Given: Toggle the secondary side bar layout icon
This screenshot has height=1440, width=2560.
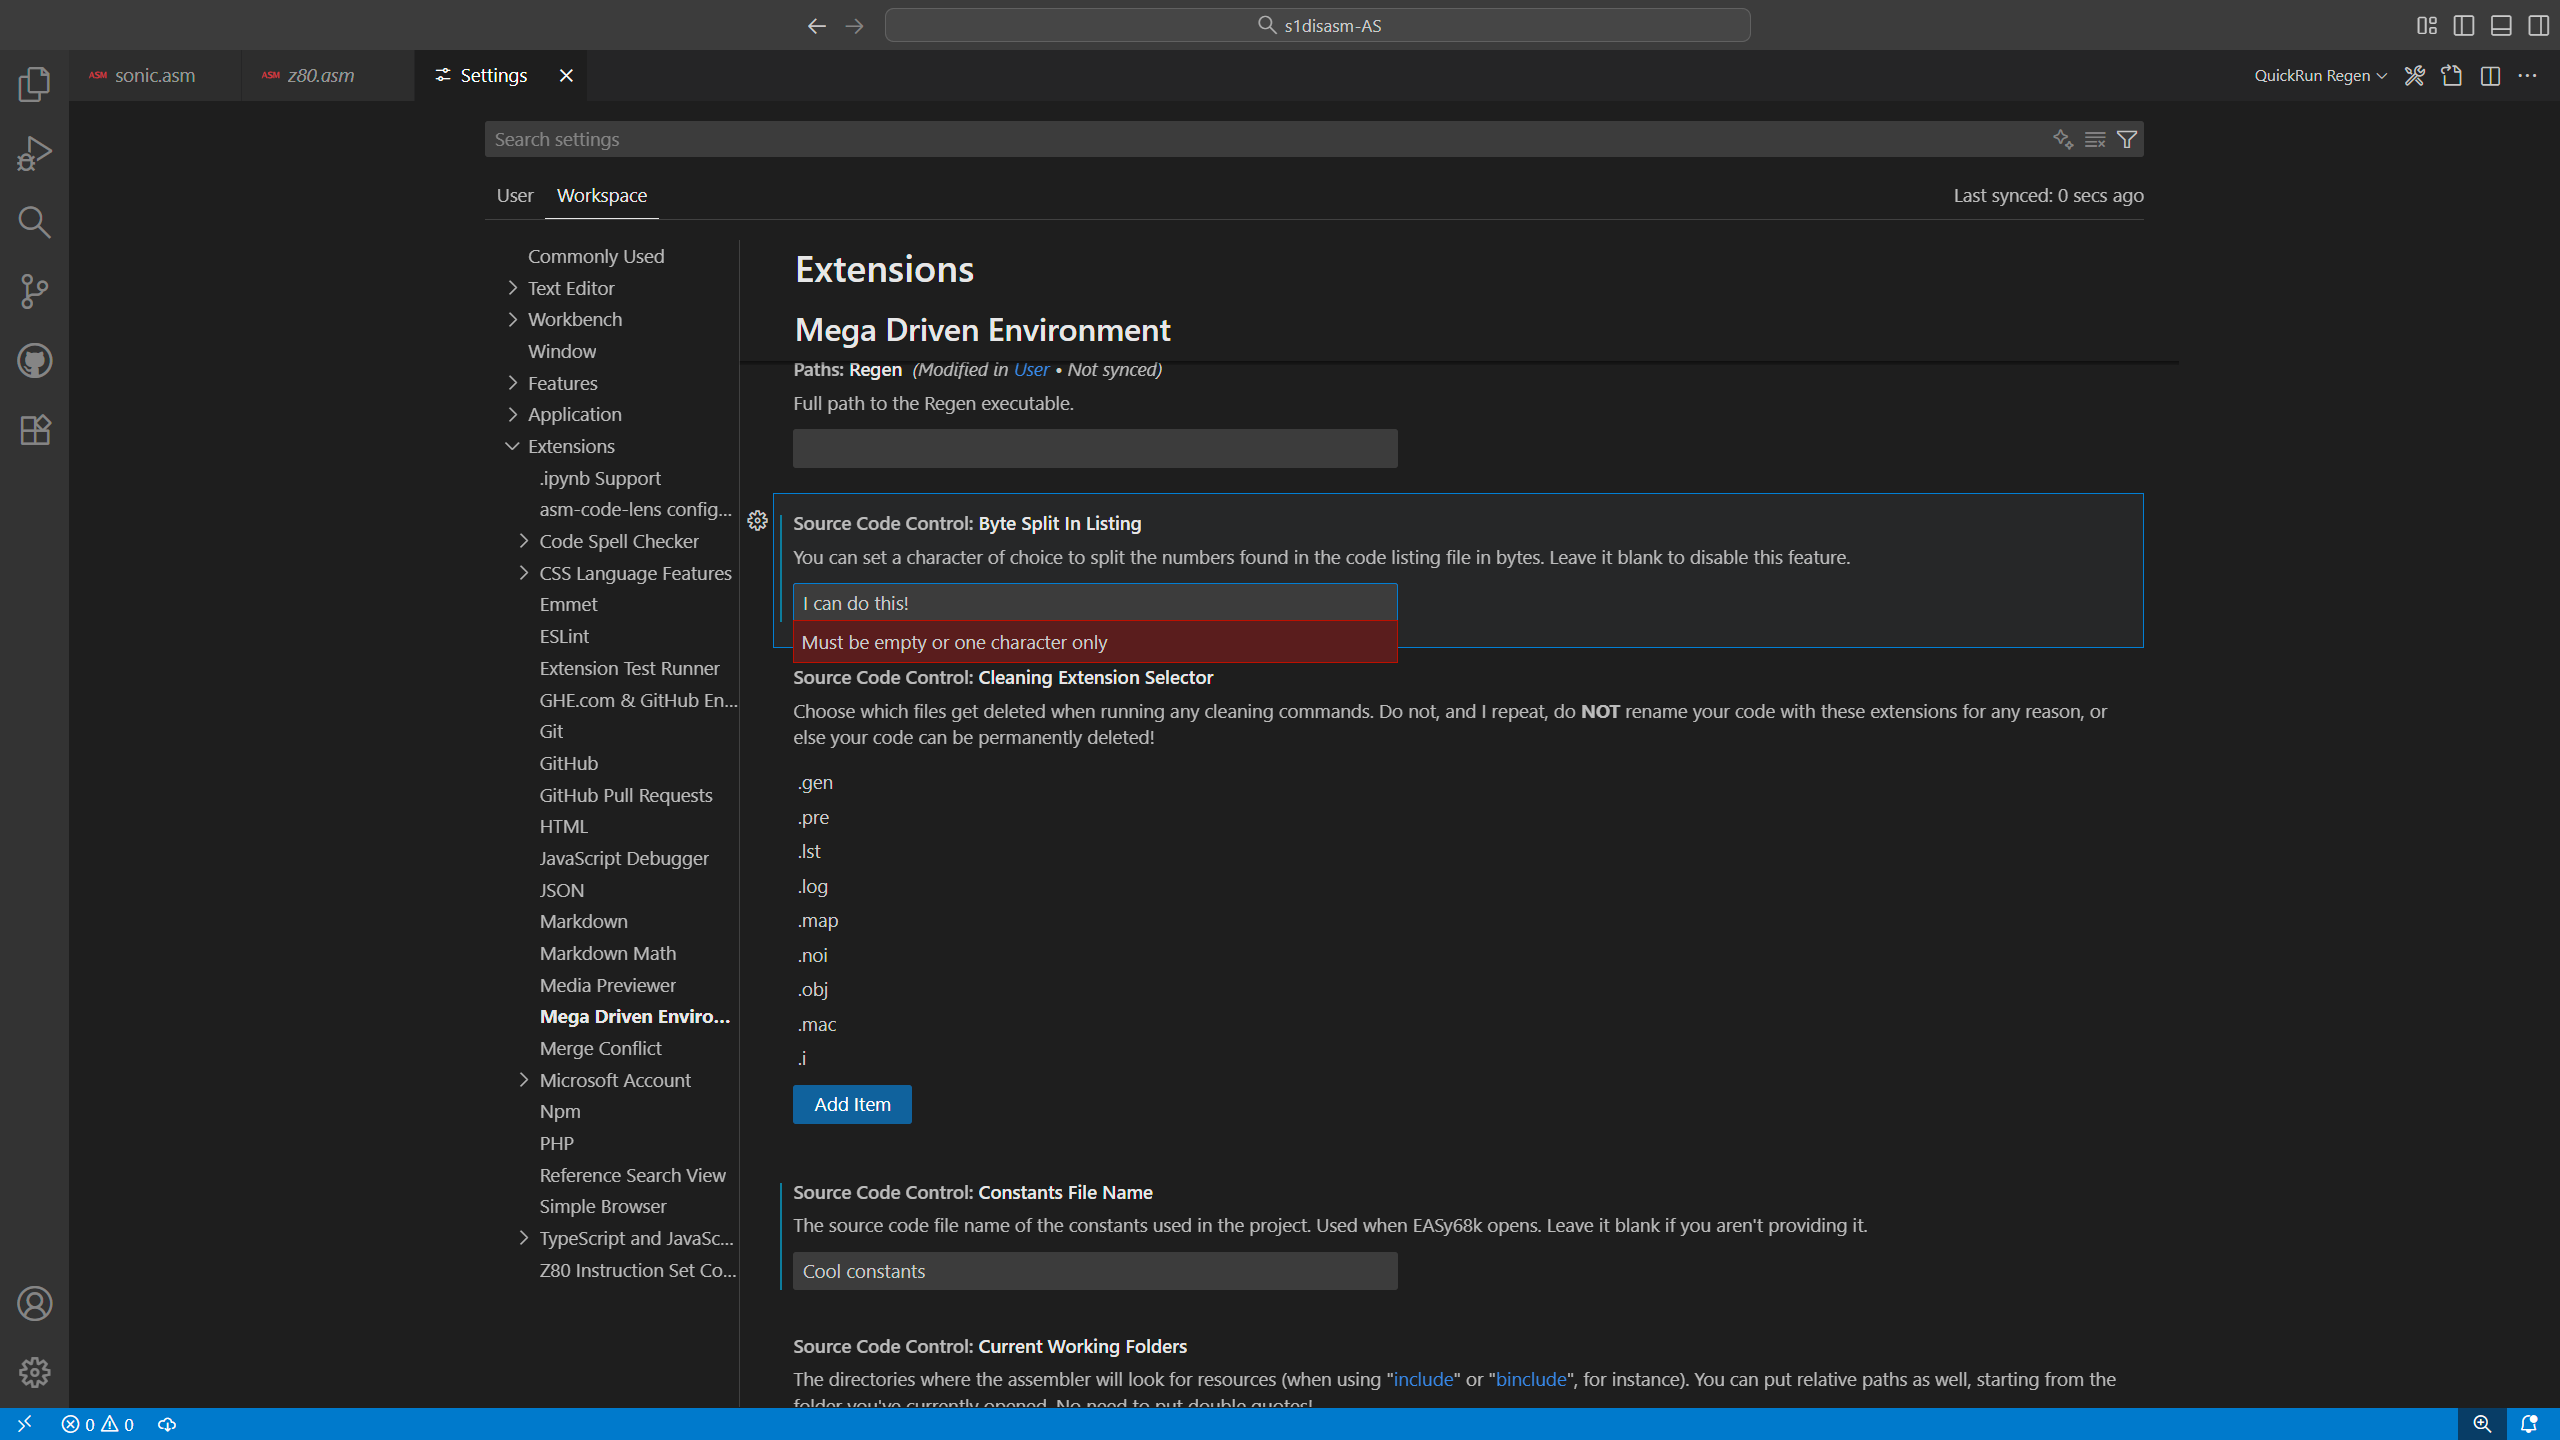Looking at the screenshot, I should click(x=2538, y=25).
